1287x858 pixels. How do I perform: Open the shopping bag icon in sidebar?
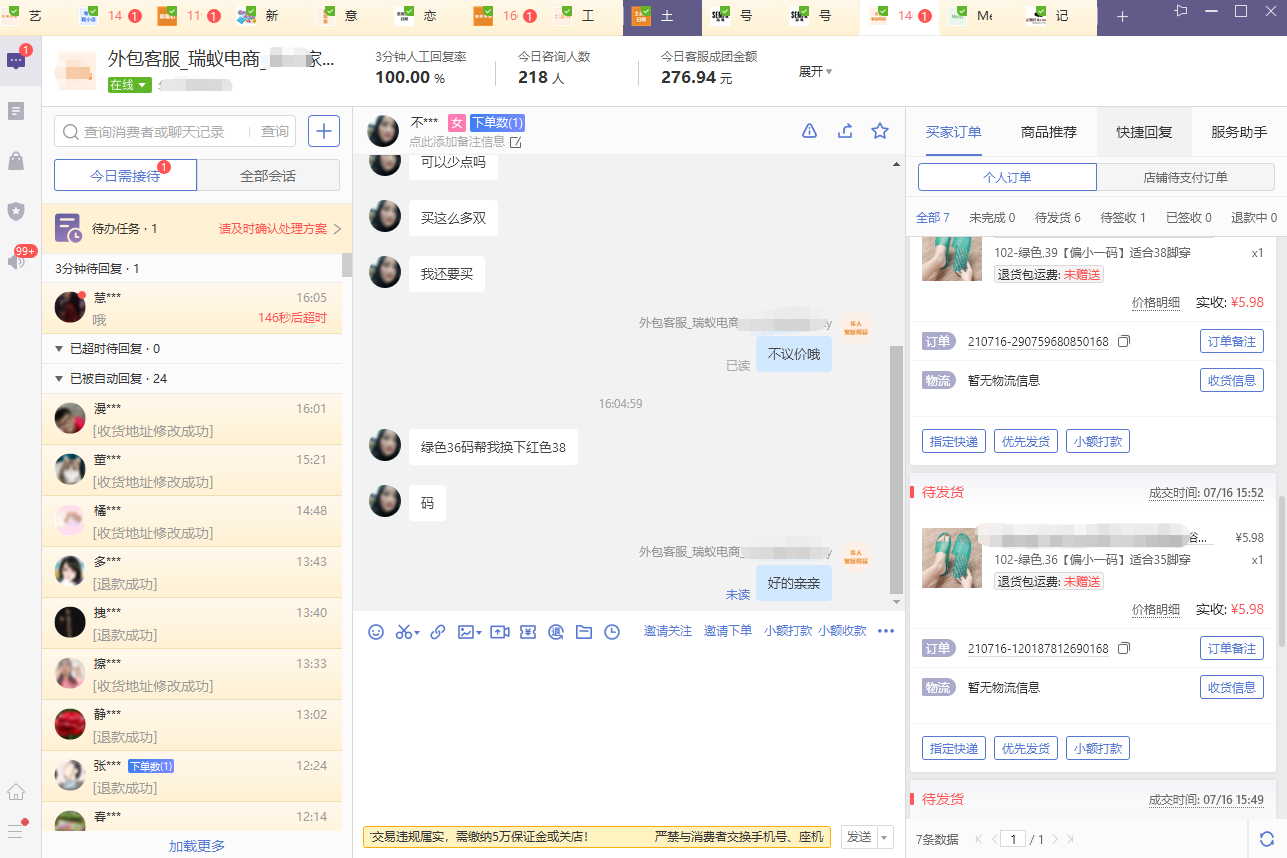pos(16,161)
